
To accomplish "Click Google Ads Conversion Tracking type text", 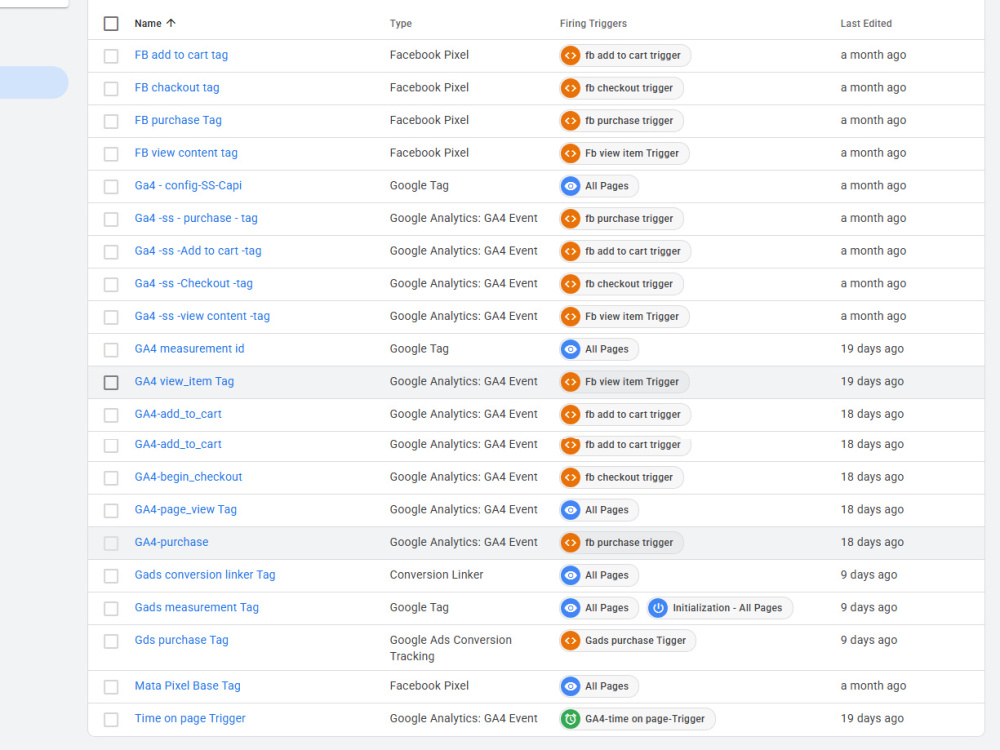I will (x=450, y=648).
